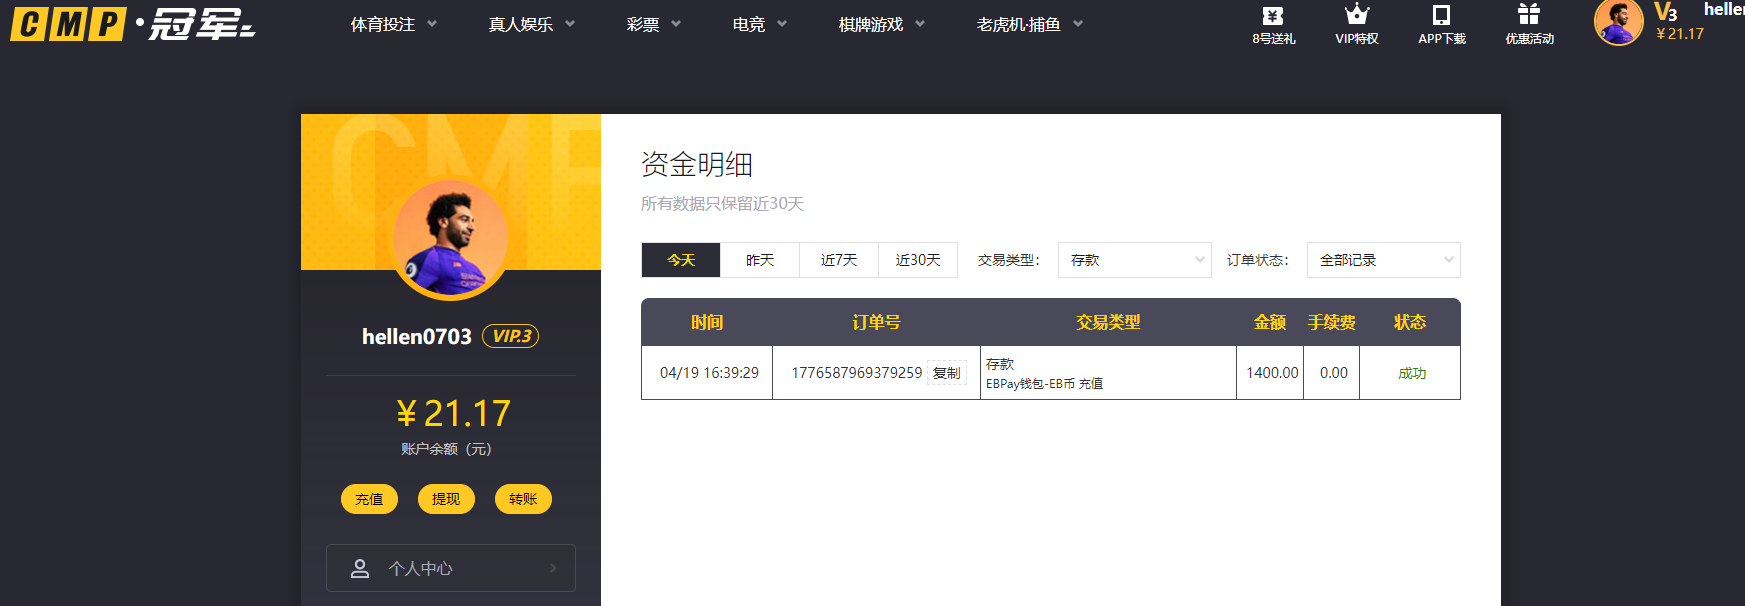1745x606 pixels.
Task: Click the VIP3 badge beside hellen0703
Action: click(x=511, y=336)
